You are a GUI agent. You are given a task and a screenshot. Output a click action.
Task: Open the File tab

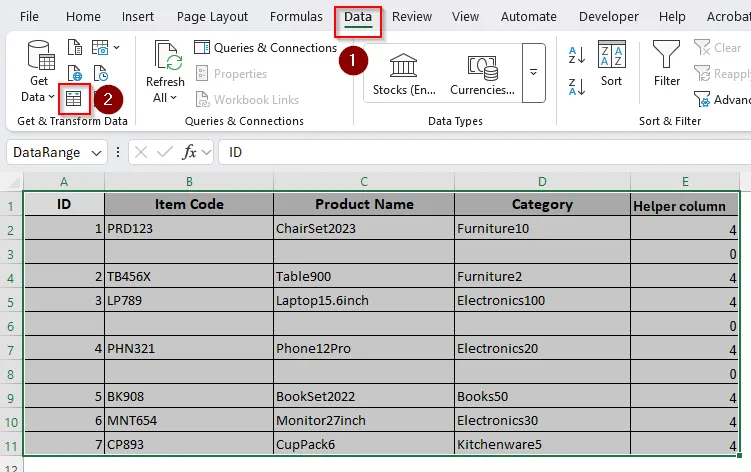point(29,17)
